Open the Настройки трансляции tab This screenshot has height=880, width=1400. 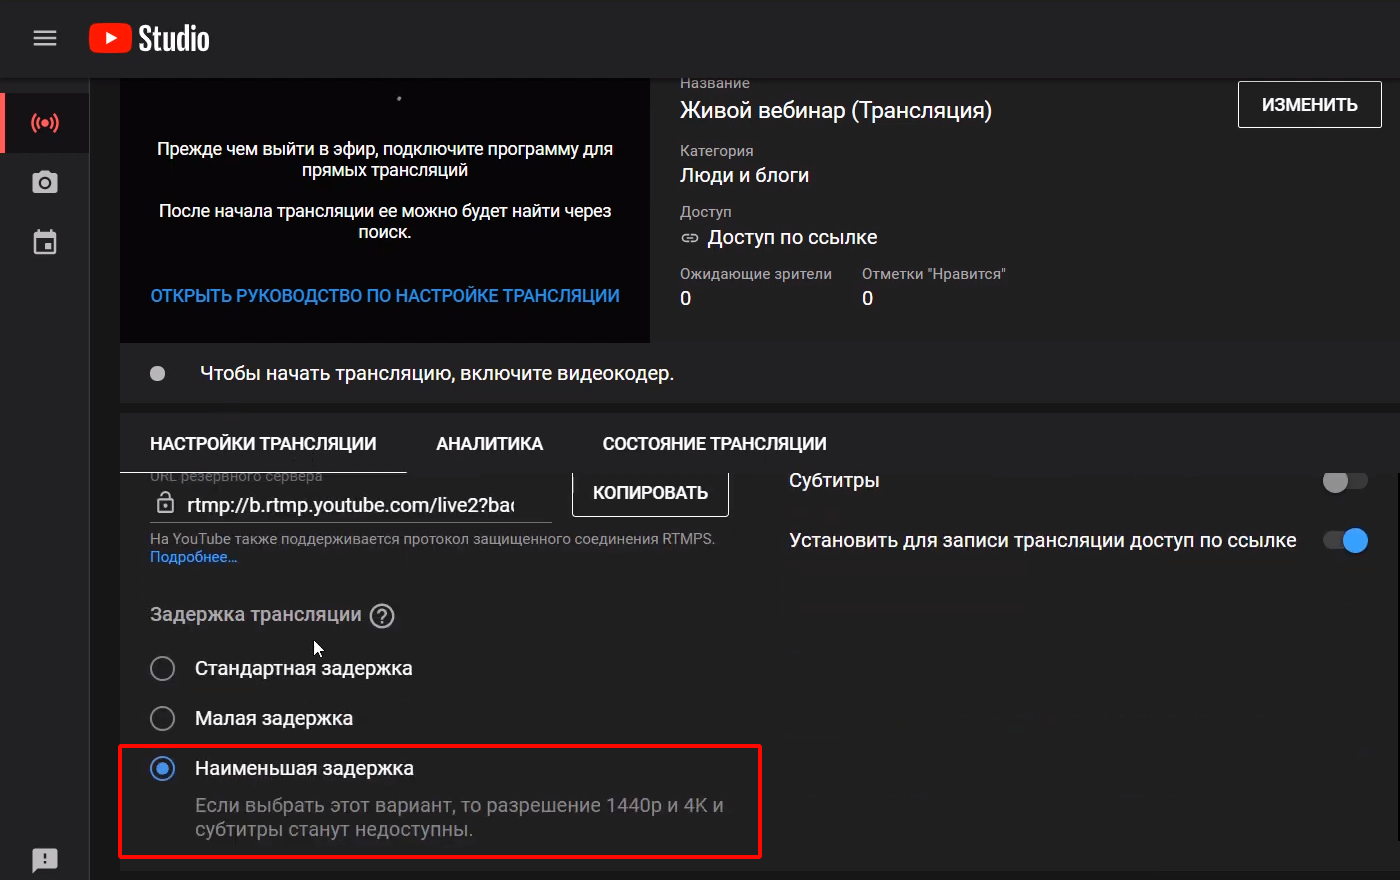(263, 444)
